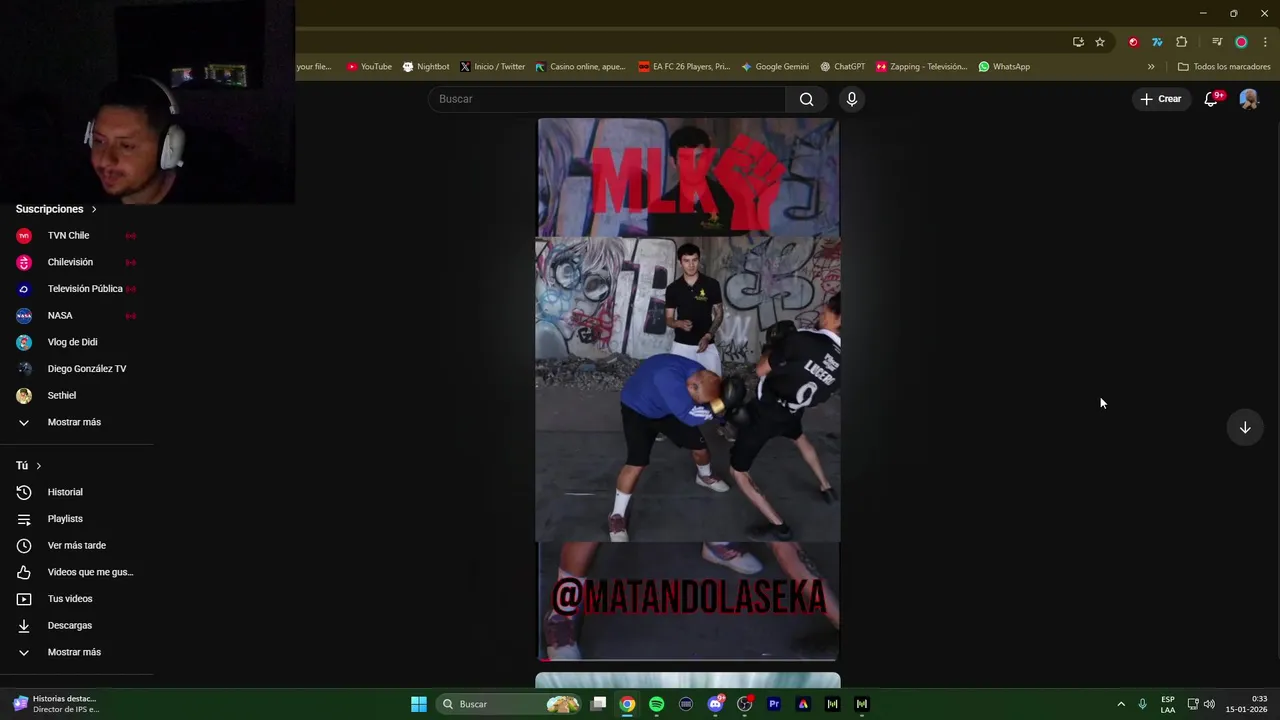Viewport: 1280px width, 720px height.
Task: Open the Google Gemini bookmark
Action: (775, 67)
